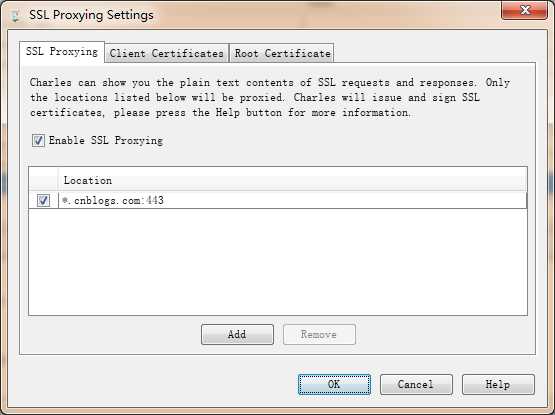Screen dimensions: 555x415
Task: Click the empty area of locations list
Action: pyautogui.click(x=278, y=262)
